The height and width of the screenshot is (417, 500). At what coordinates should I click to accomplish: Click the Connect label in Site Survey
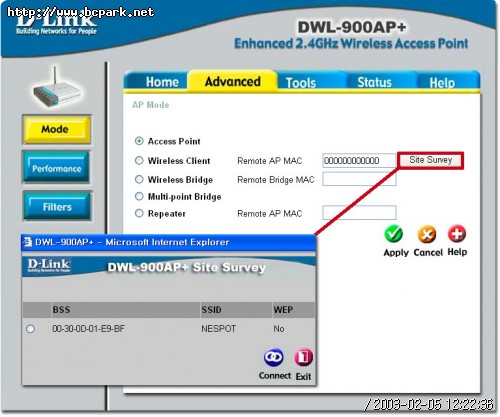275,376
